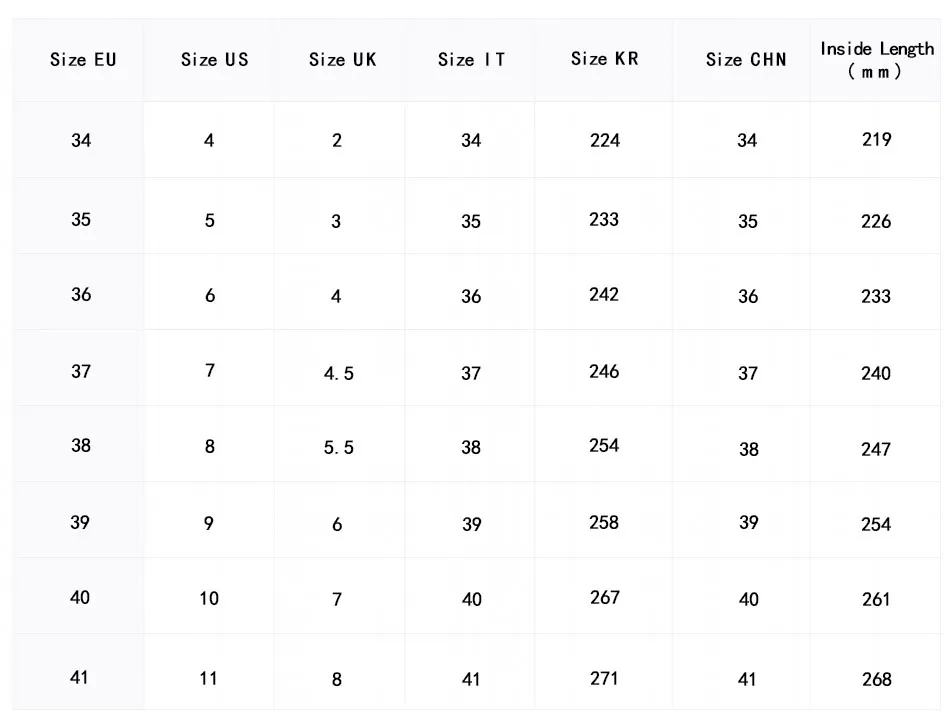951x728 pixels.
Task: Select US size 10 cell
Action: (208, 598)
